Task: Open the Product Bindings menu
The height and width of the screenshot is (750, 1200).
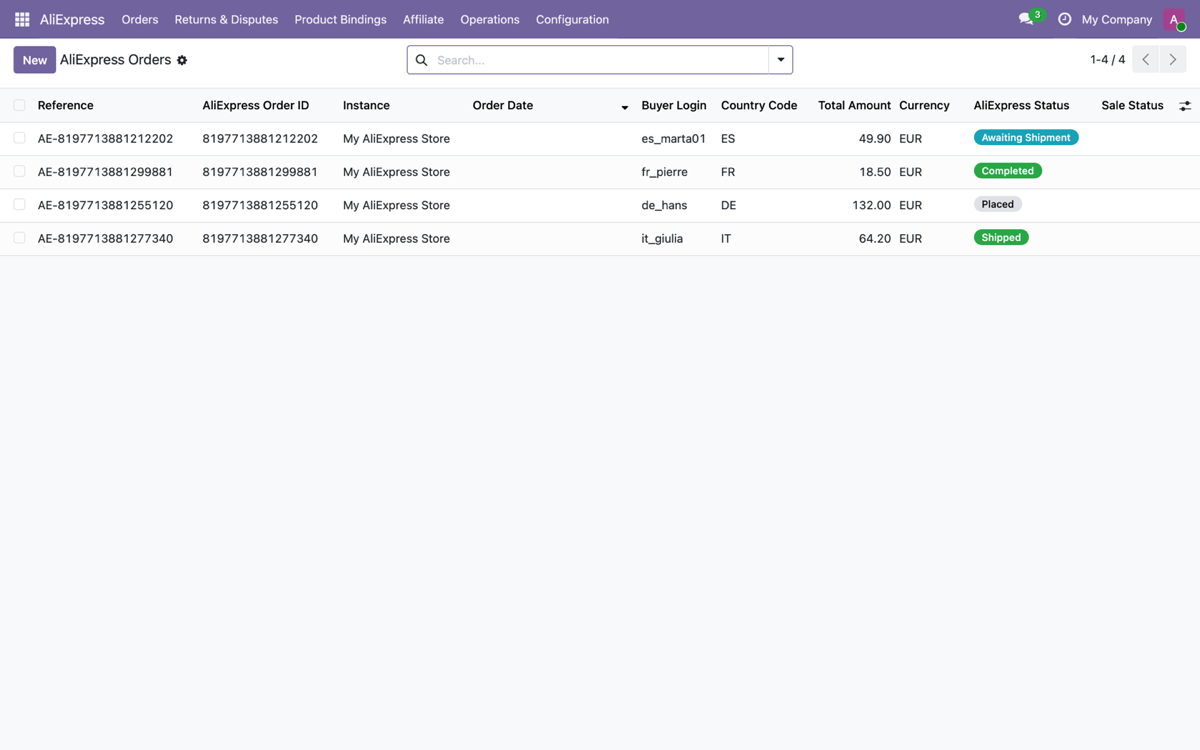Action: (x=340, y=19)
